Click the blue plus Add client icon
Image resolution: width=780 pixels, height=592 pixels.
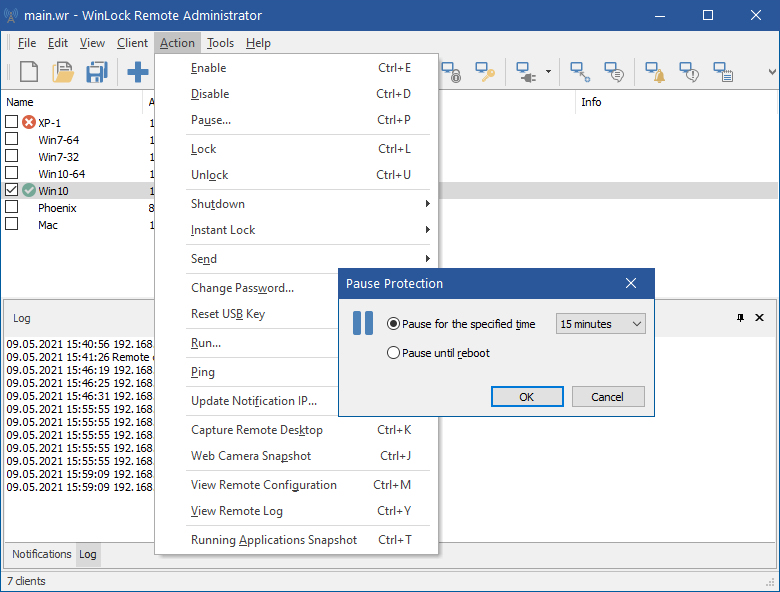coord(137,72)
